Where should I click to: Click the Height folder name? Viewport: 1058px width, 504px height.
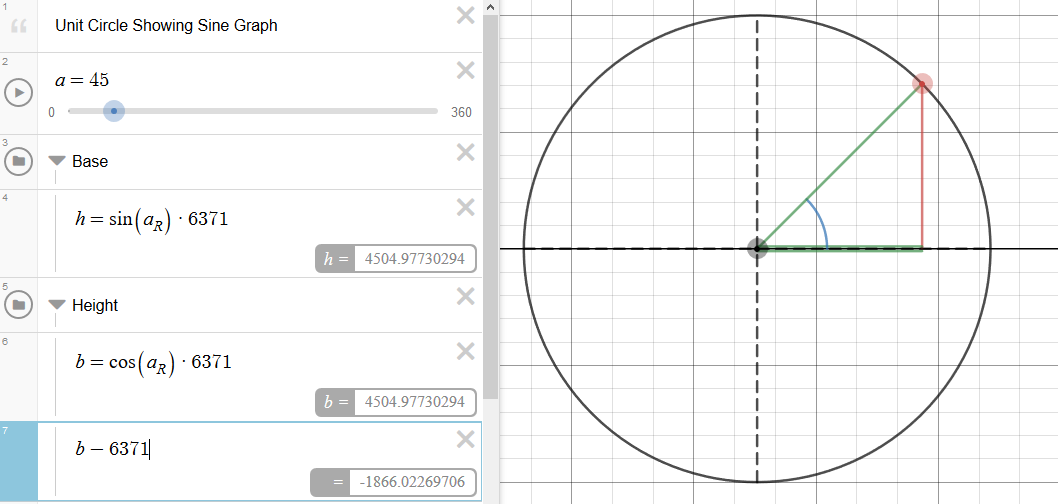point(95,305)
